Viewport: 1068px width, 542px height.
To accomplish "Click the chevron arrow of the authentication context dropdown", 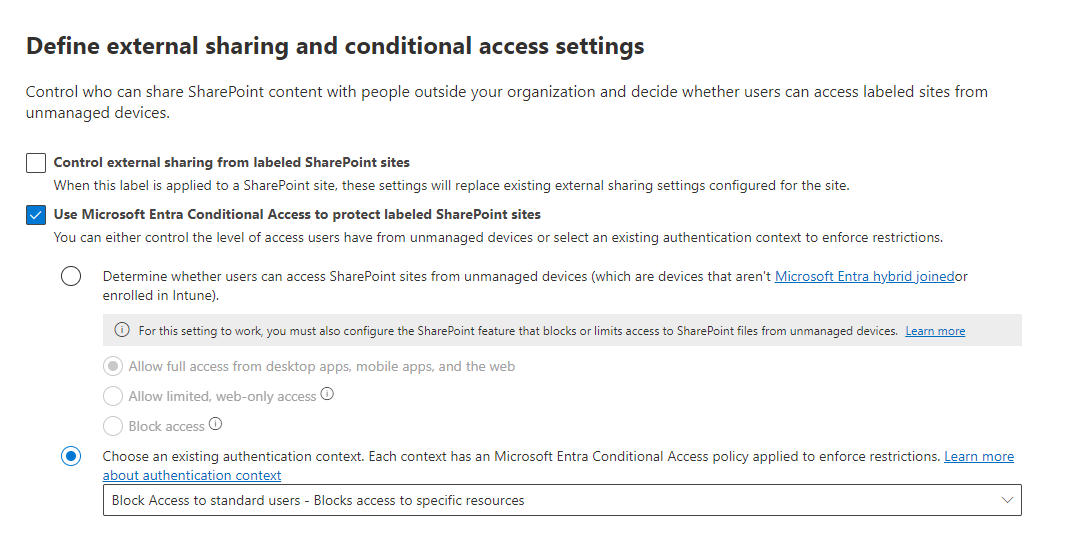I will (x=1006, y=500).
